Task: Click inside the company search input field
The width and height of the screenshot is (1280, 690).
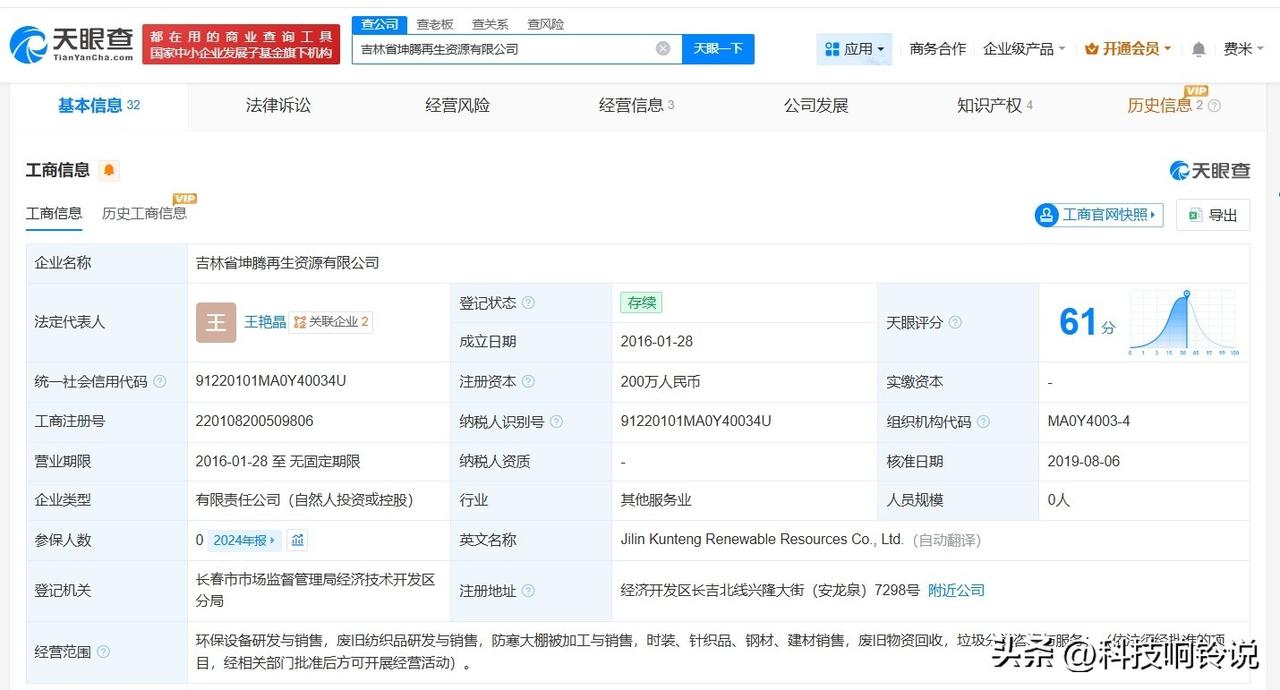Action: pyautogui.click(x=500, y=48)
